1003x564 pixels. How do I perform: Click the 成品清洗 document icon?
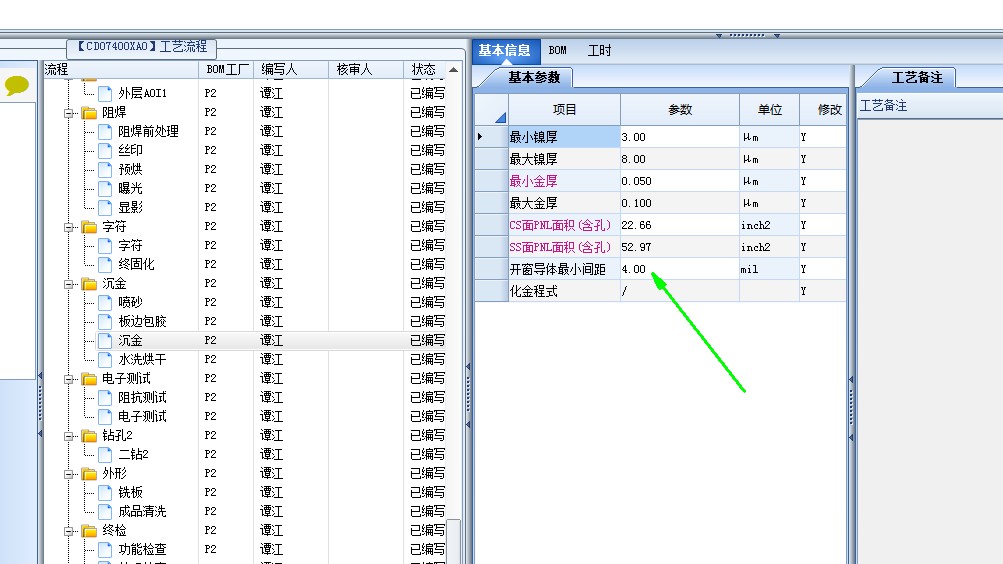[x=106, y=512]
